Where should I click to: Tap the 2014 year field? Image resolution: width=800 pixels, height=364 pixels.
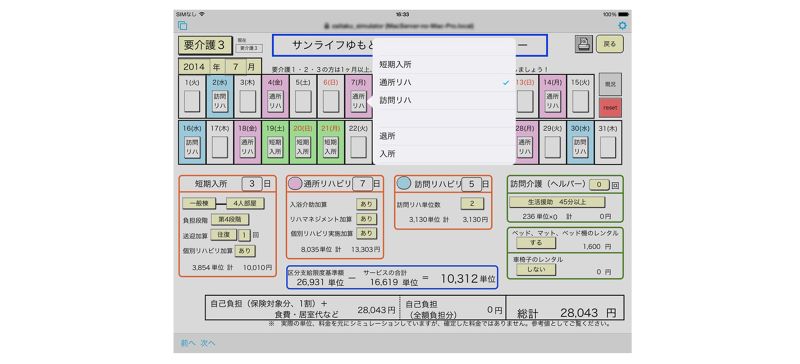pyautogui.click(x=194, y=66)
